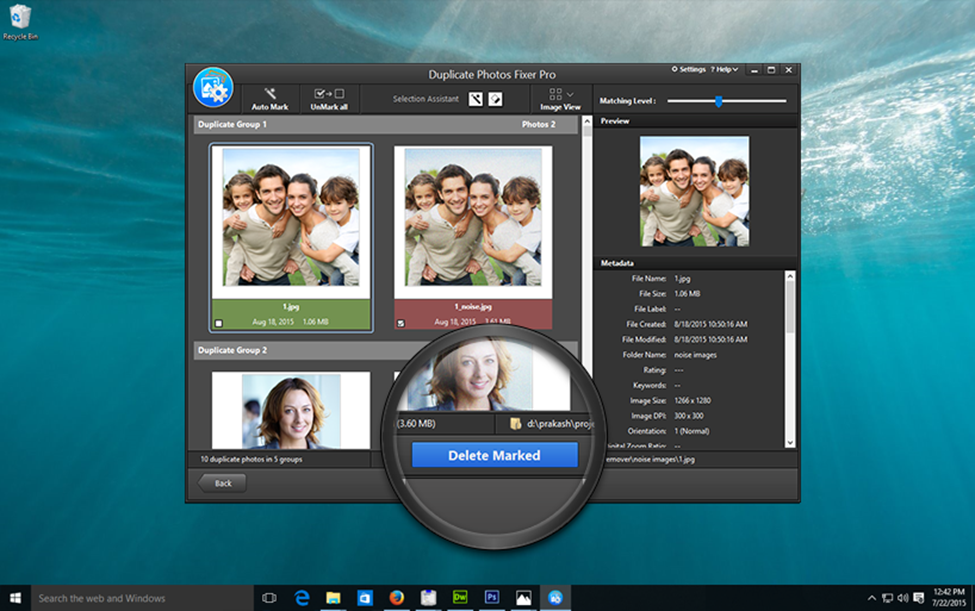This screenshot has height=611, width=975.
Task: Click the Matching Level slider handle
Action: [718, 101]
